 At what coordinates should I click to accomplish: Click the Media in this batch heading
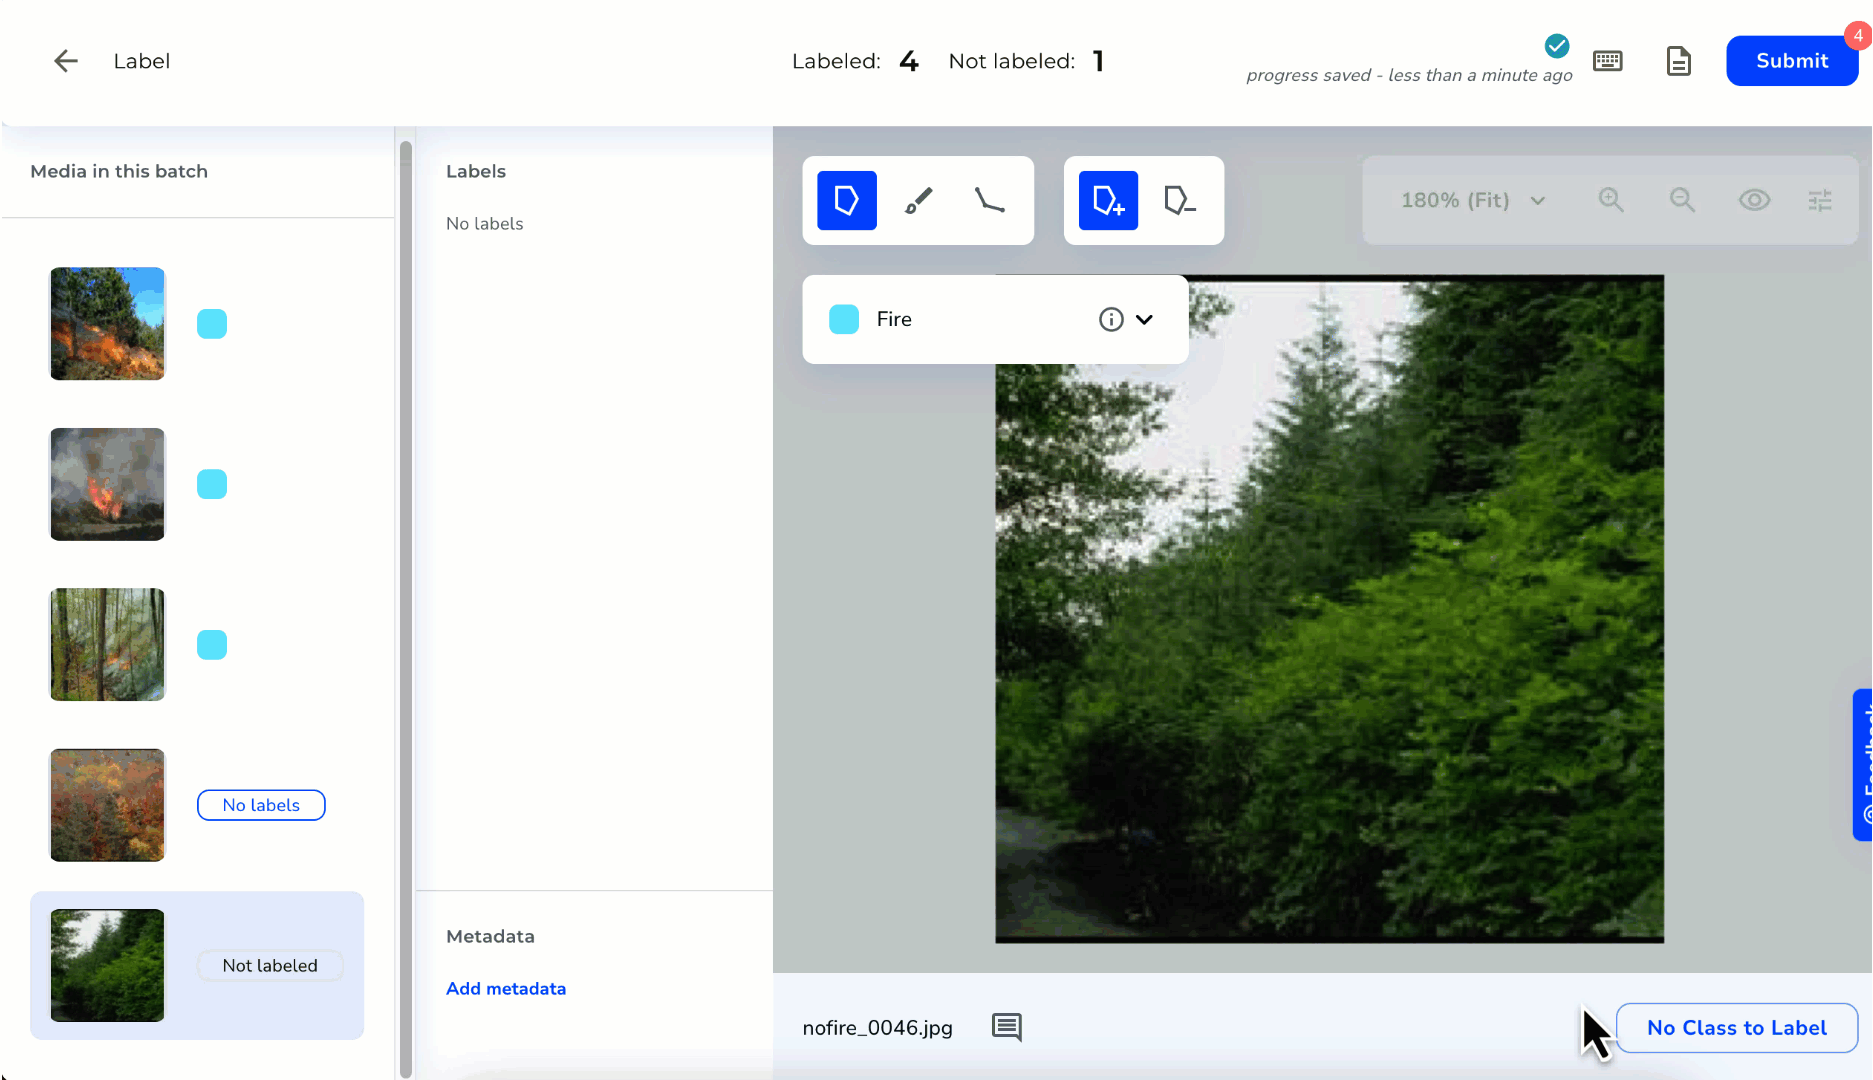119,171
